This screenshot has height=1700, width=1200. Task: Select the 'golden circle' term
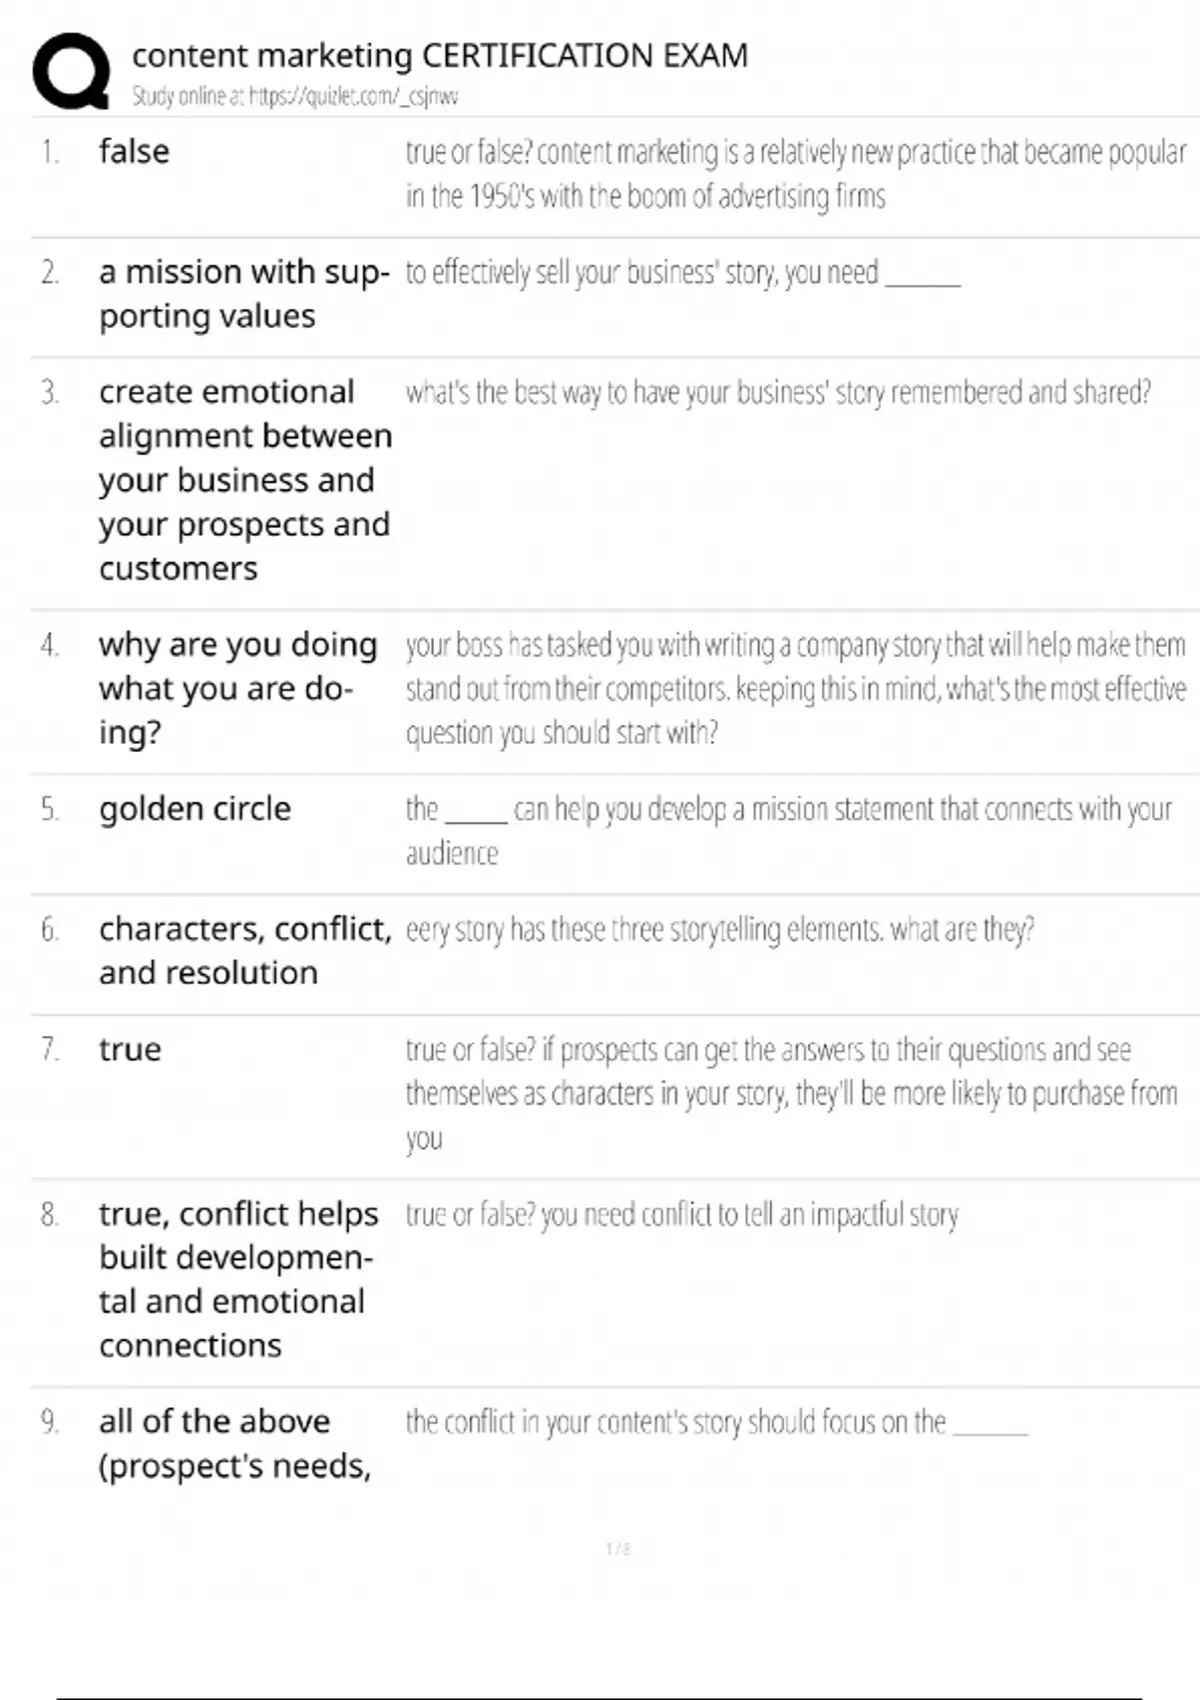(x=195, y=809)
